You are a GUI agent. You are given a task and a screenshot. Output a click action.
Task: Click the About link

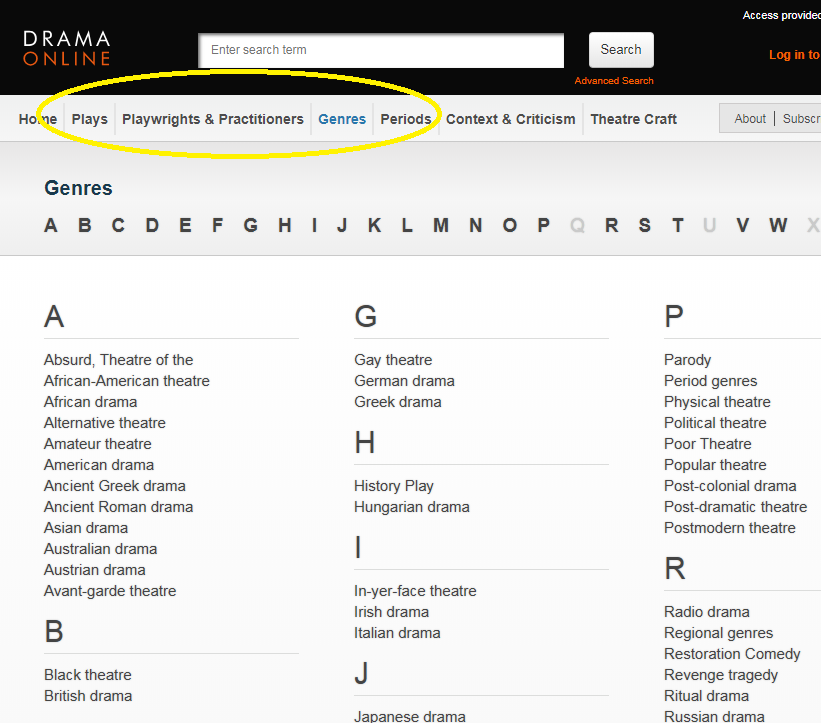750,119
